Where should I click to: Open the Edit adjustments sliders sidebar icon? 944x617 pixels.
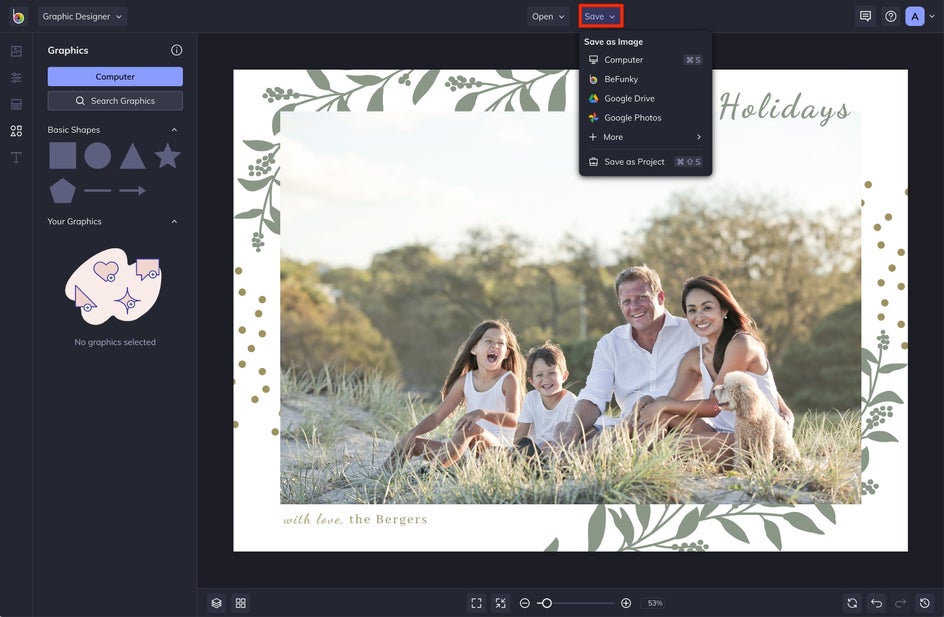point(16,78)
